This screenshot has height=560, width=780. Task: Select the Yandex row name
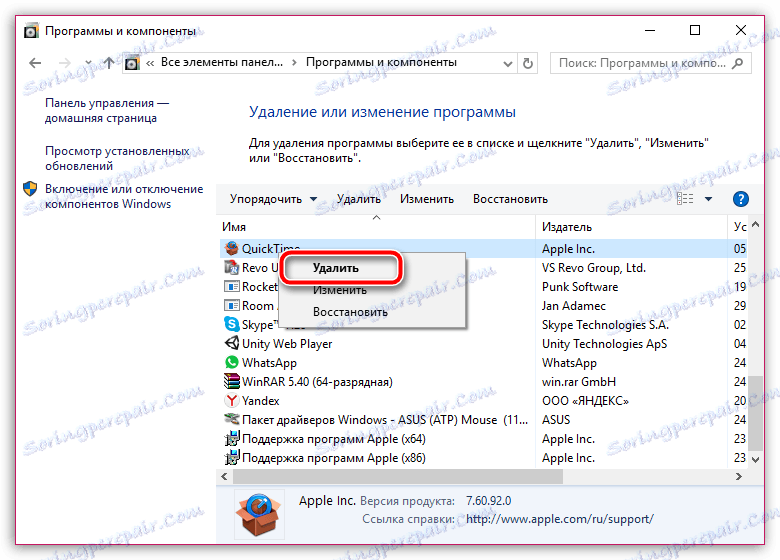pos(261,401)
